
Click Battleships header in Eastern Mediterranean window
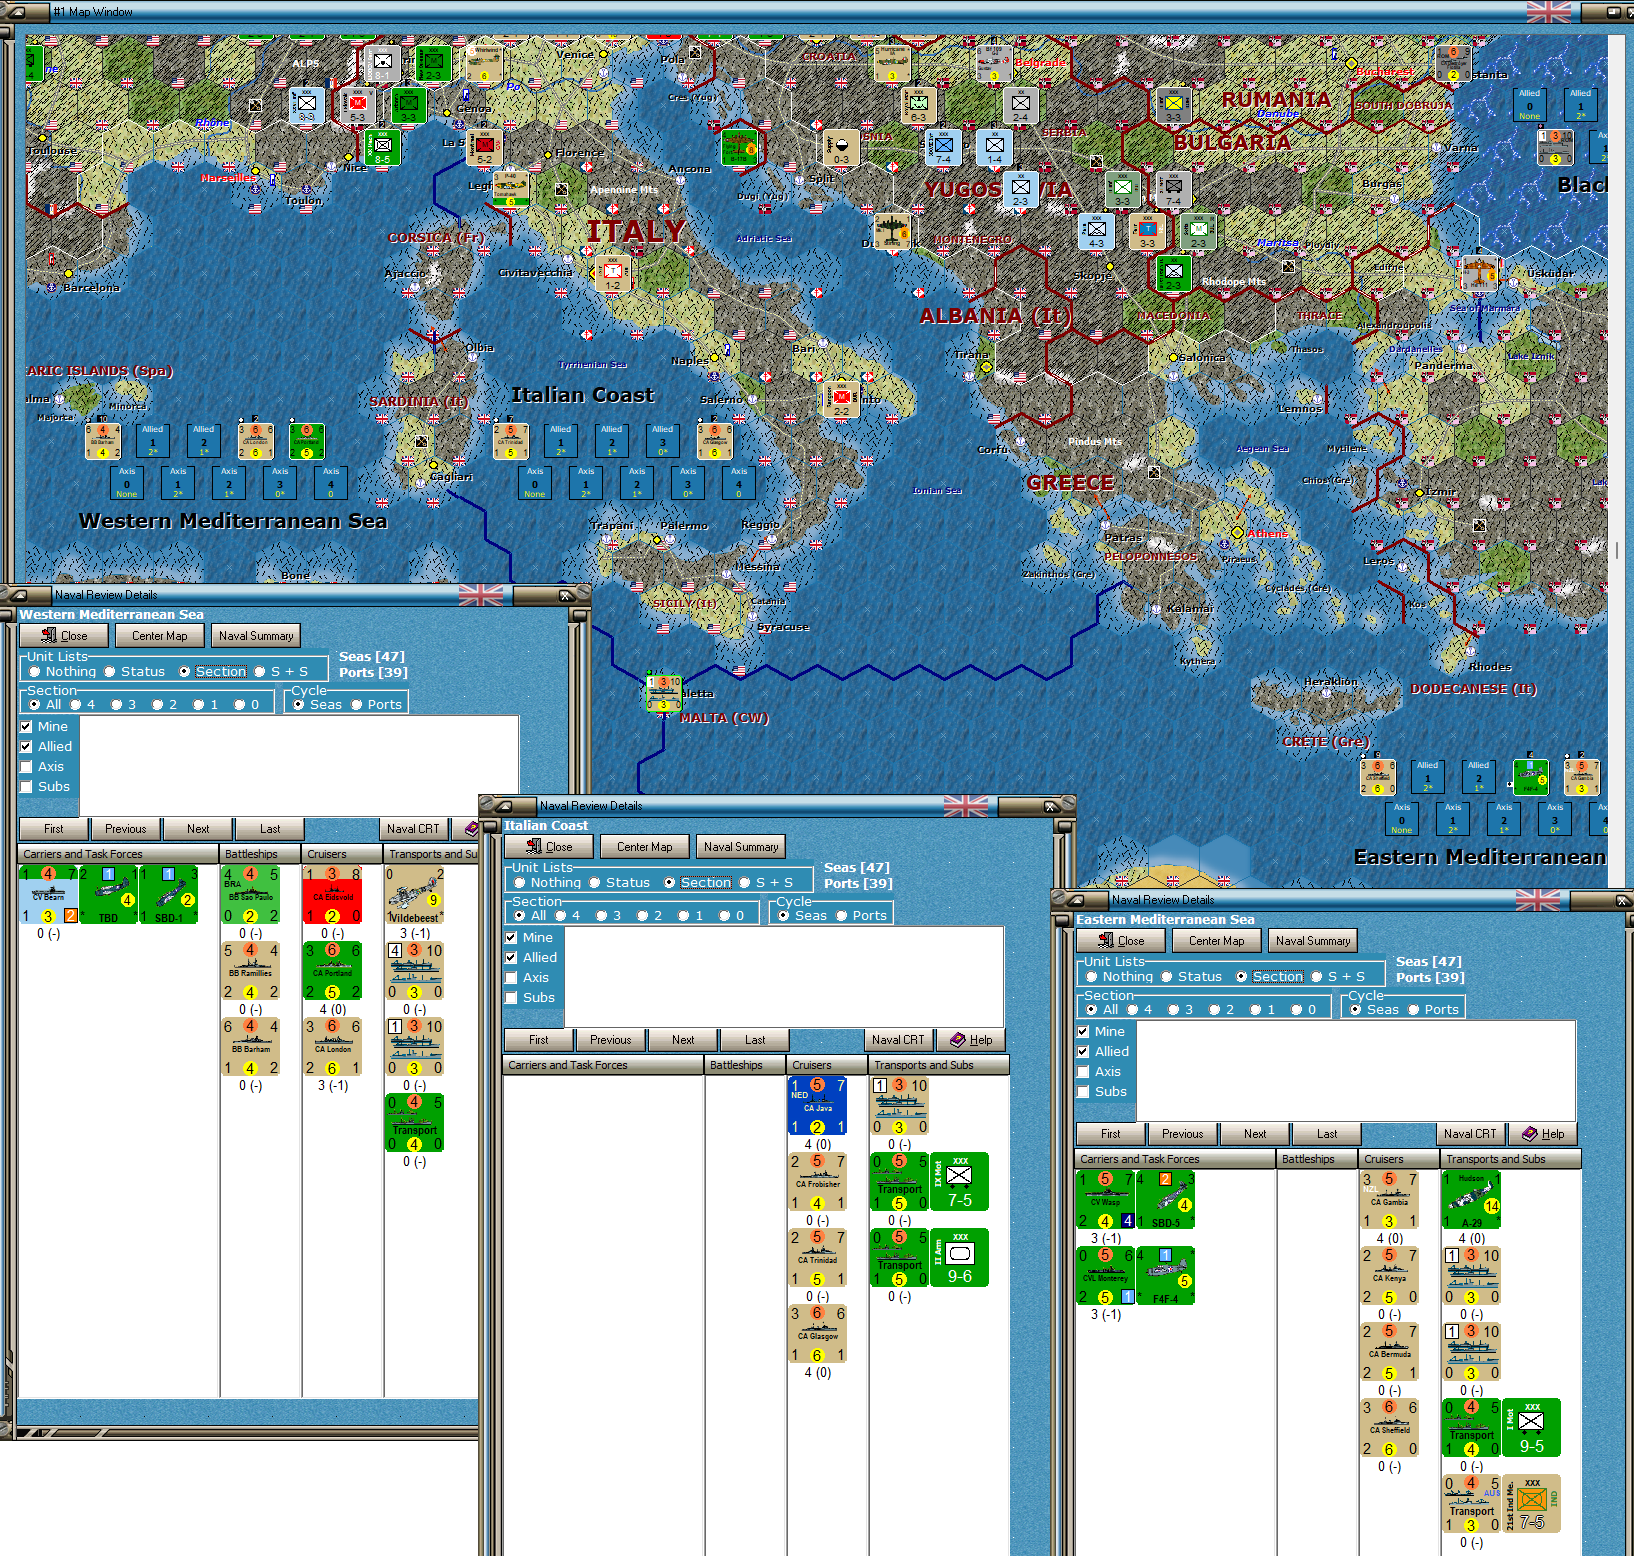click(1317, 1160)
